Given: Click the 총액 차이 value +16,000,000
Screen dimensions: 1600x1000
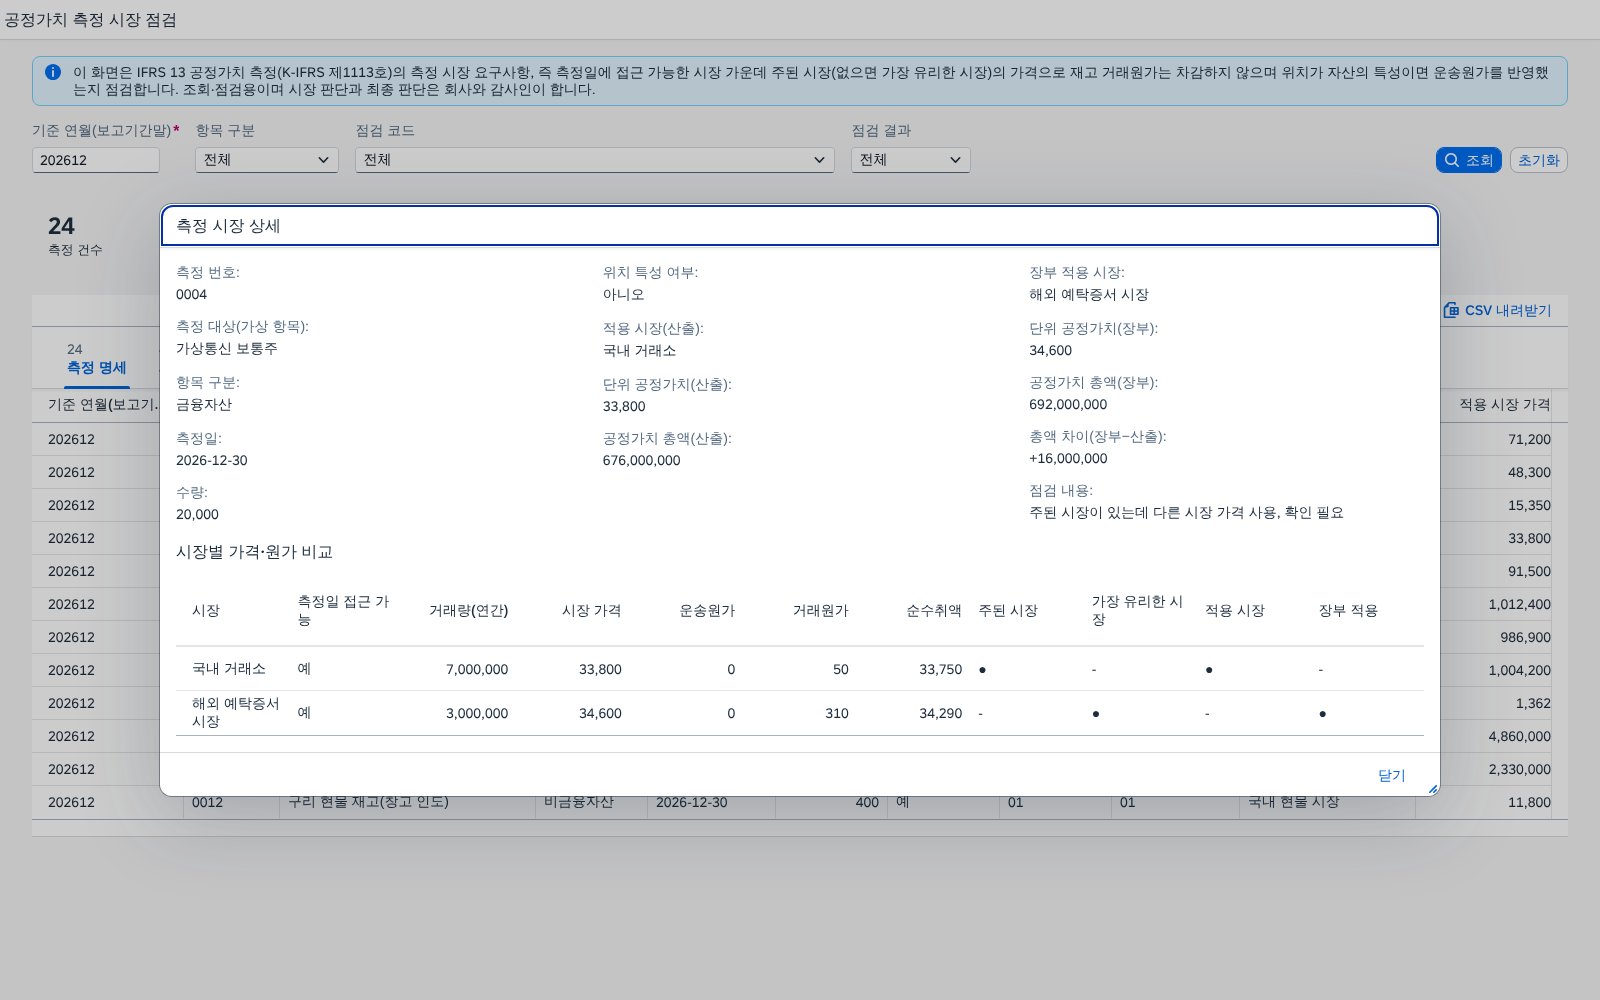Looking at the screenshot, I should 1068,458.
